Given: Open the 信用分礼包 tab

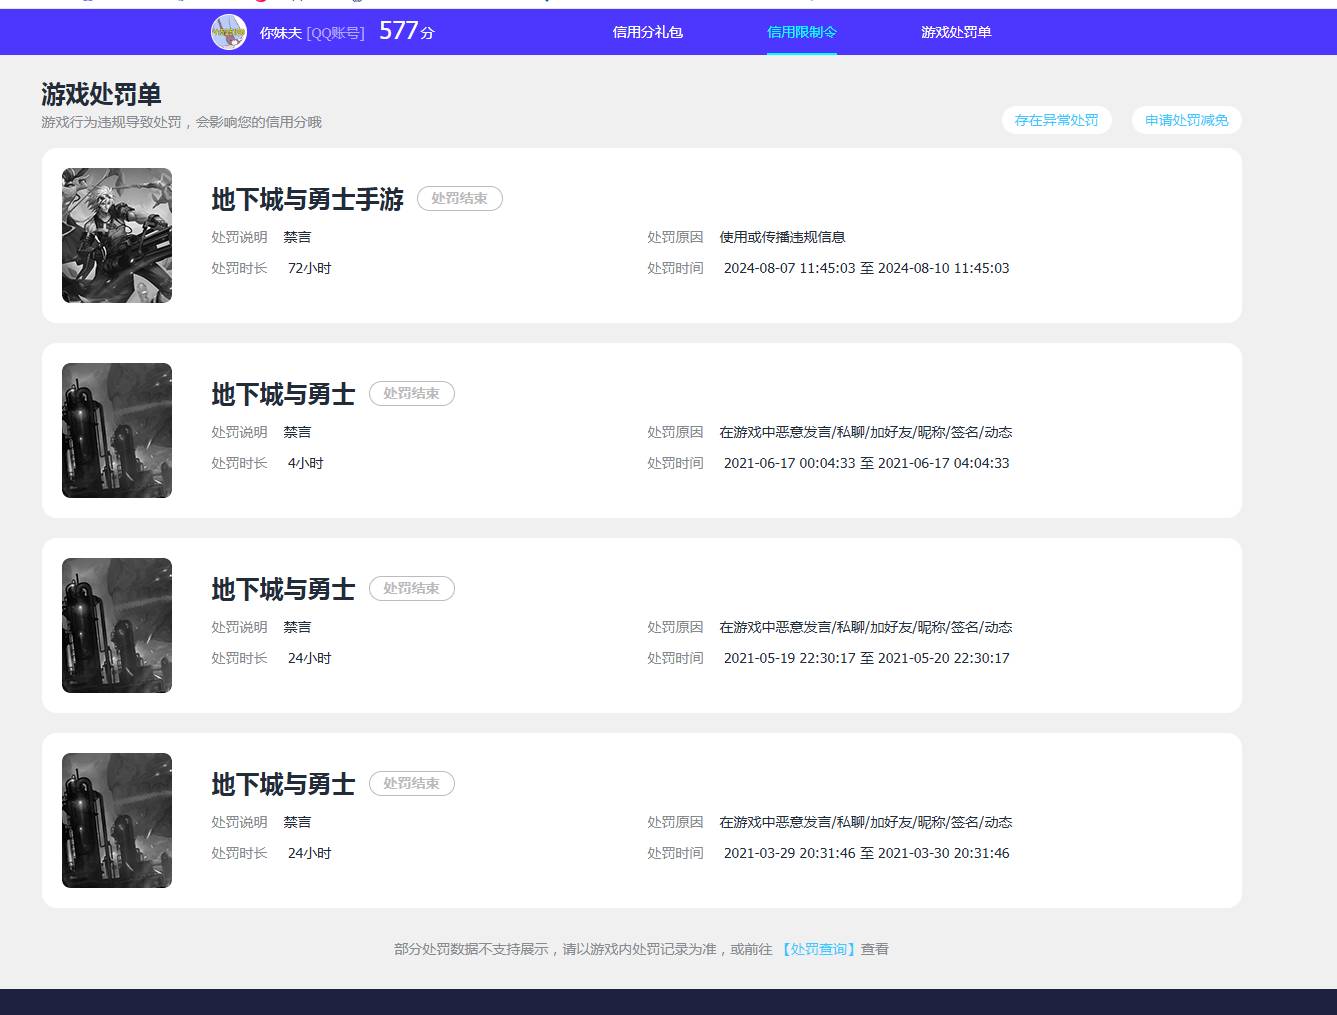Looking at the screenshot, I should pyautogui.click(x=647, y=32).
